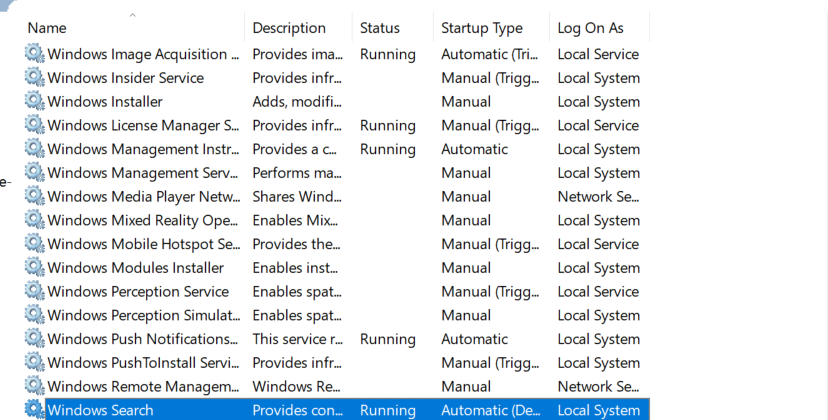
Task: Select the Windows Push Notifications service
Action: click(143, 339)
